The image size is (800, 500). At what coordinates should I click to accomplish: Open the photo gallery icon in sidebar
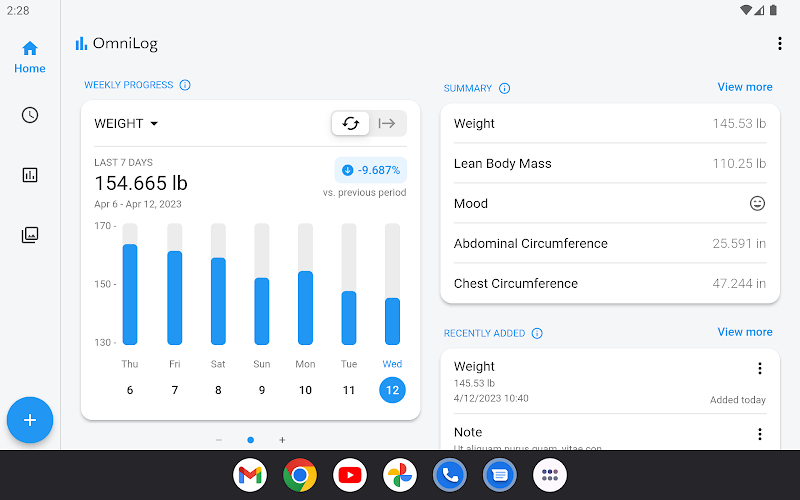pos(30,235)
